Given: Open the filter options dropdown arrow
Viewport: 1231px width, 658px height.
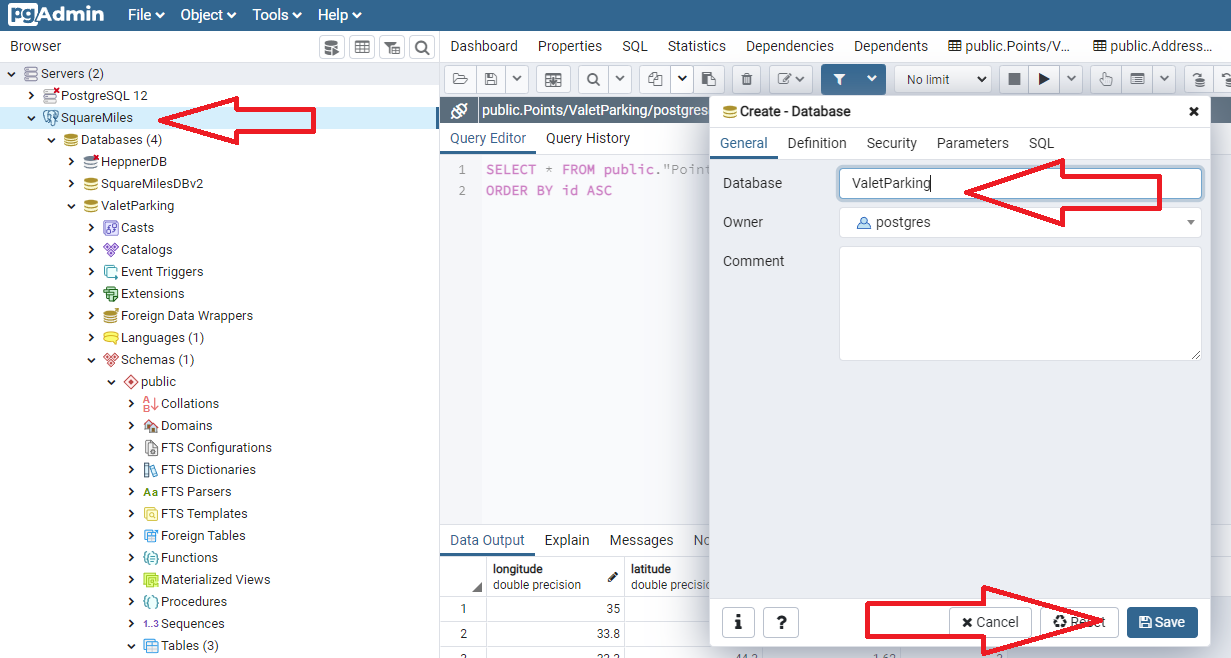Looking at the screenshot, I should pyautogui.click(x=872, y=79).
